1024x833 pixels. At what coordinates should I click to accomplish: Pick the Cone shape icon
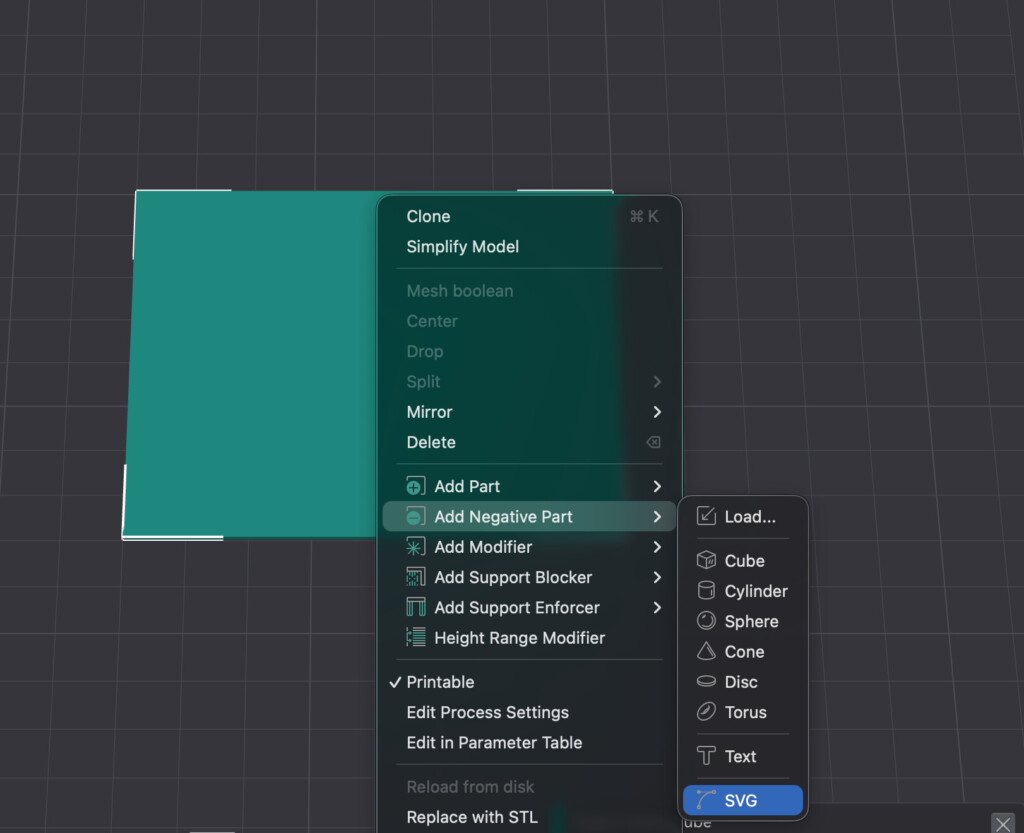(706, 651)
